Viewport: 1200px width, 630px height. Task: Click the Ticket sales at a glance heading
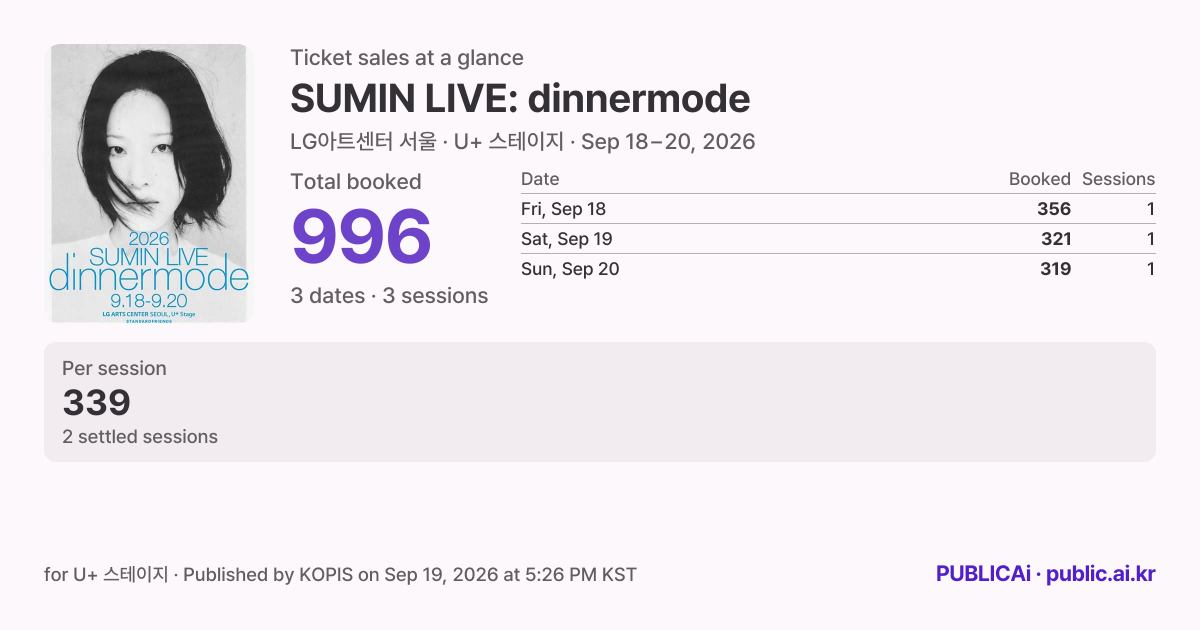407,58
